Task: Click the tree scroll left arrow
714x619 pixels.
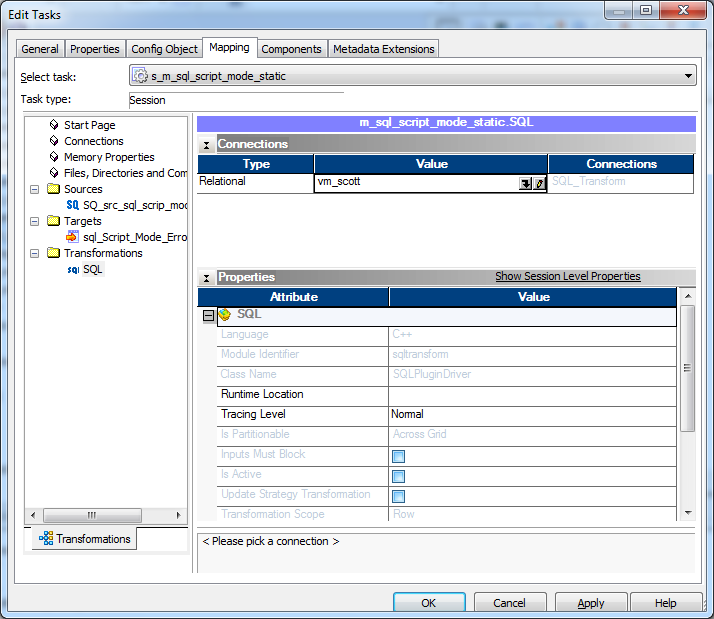Action: click(33, 515)
